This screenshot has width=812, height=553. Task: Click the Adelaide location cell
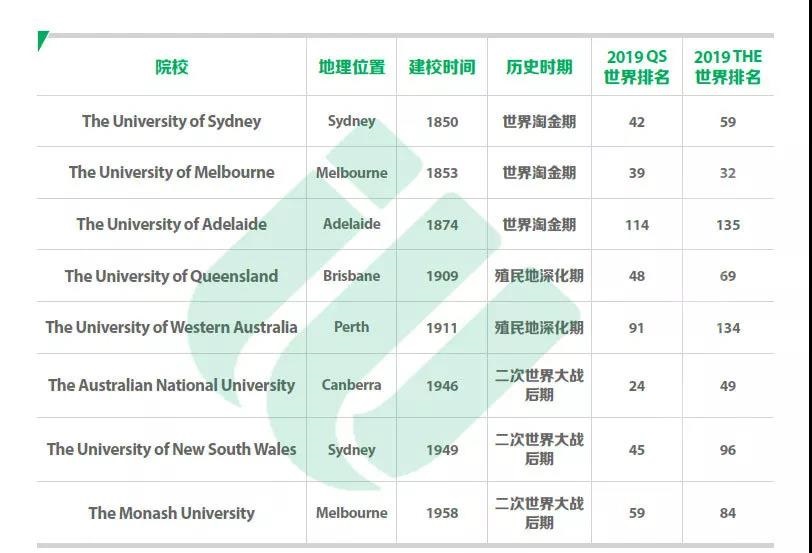click(352, 224)
